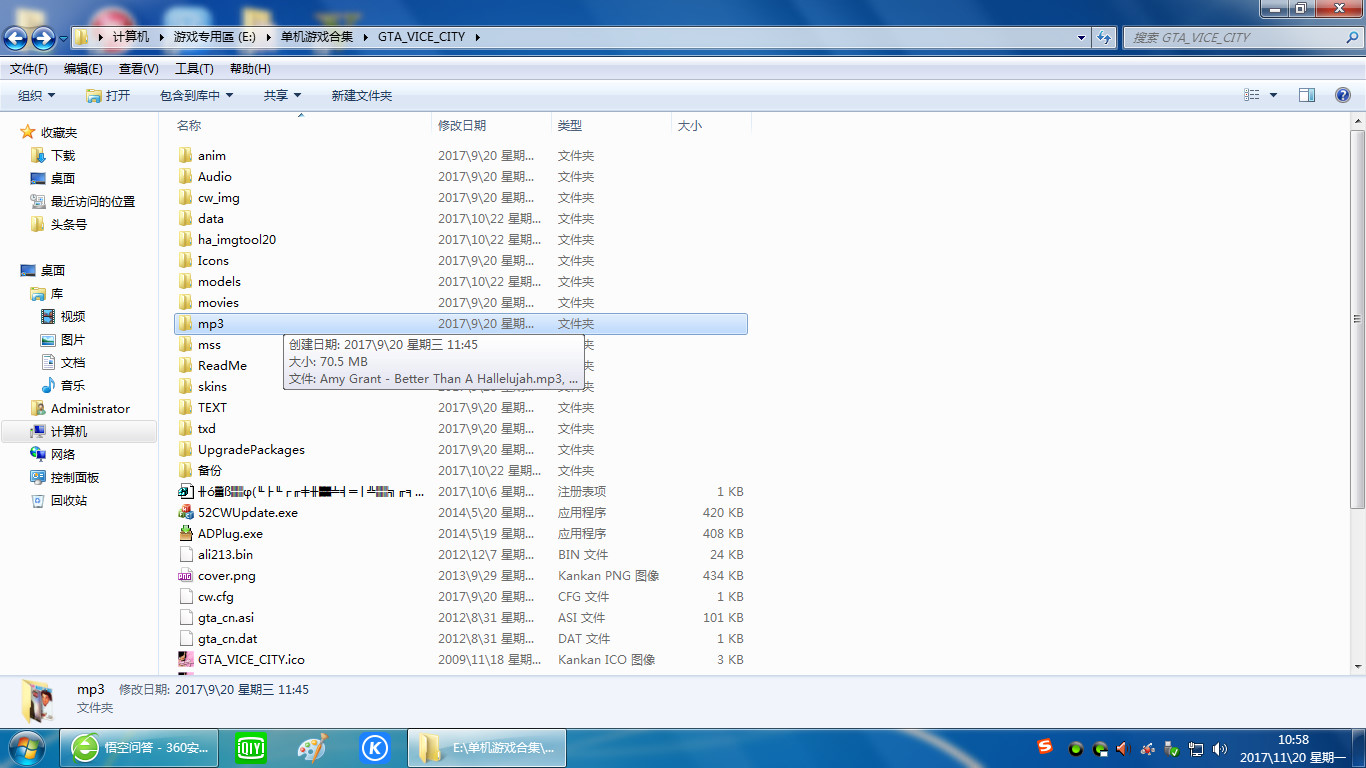The width and height of the screenshot is (1366, 768).
Task: Open the iQIYI taskbar icon
Action: tap(251, 748)
